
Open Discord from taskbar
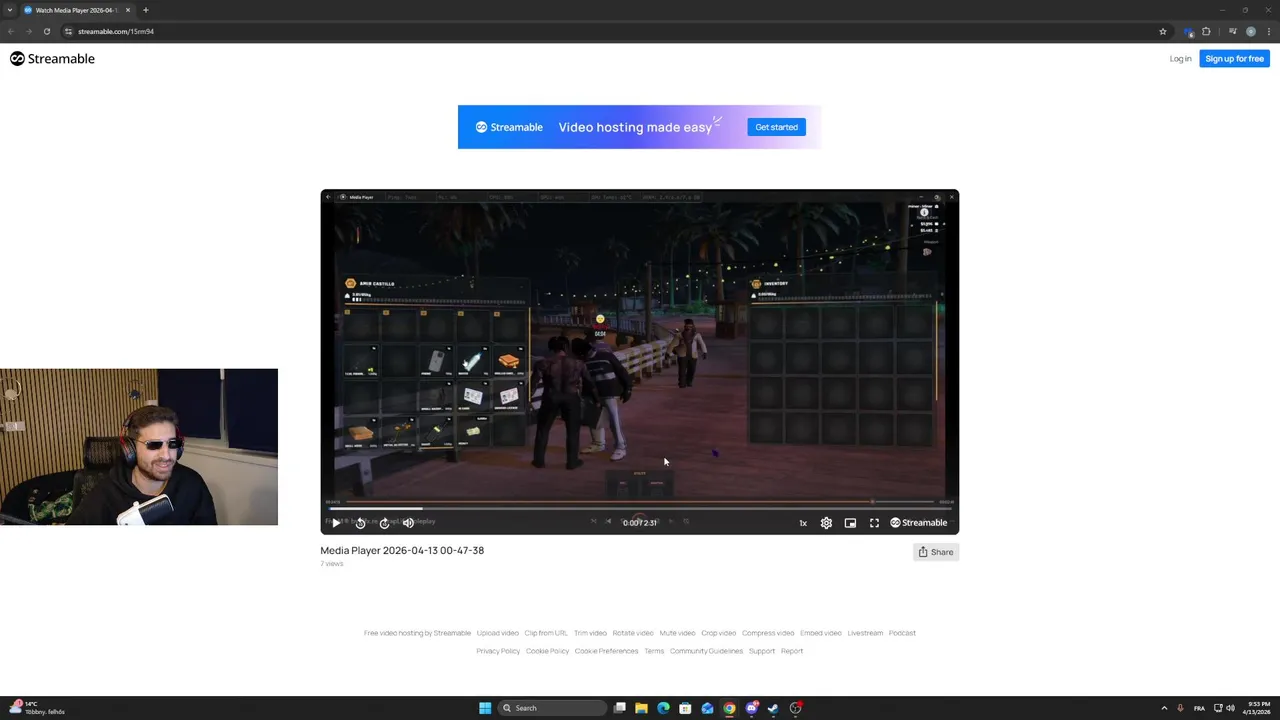[751, 708]
